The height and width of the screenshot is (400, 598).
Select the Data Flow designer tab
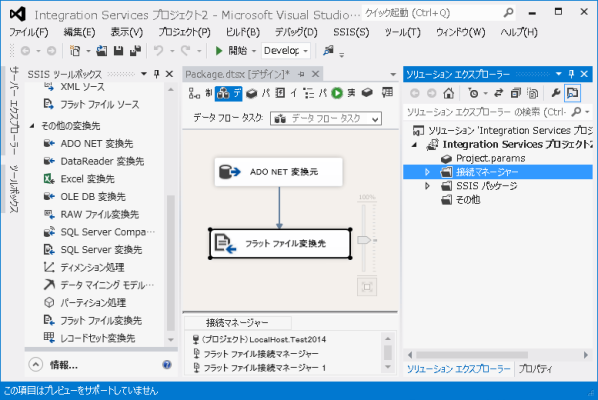click(228, 93)
